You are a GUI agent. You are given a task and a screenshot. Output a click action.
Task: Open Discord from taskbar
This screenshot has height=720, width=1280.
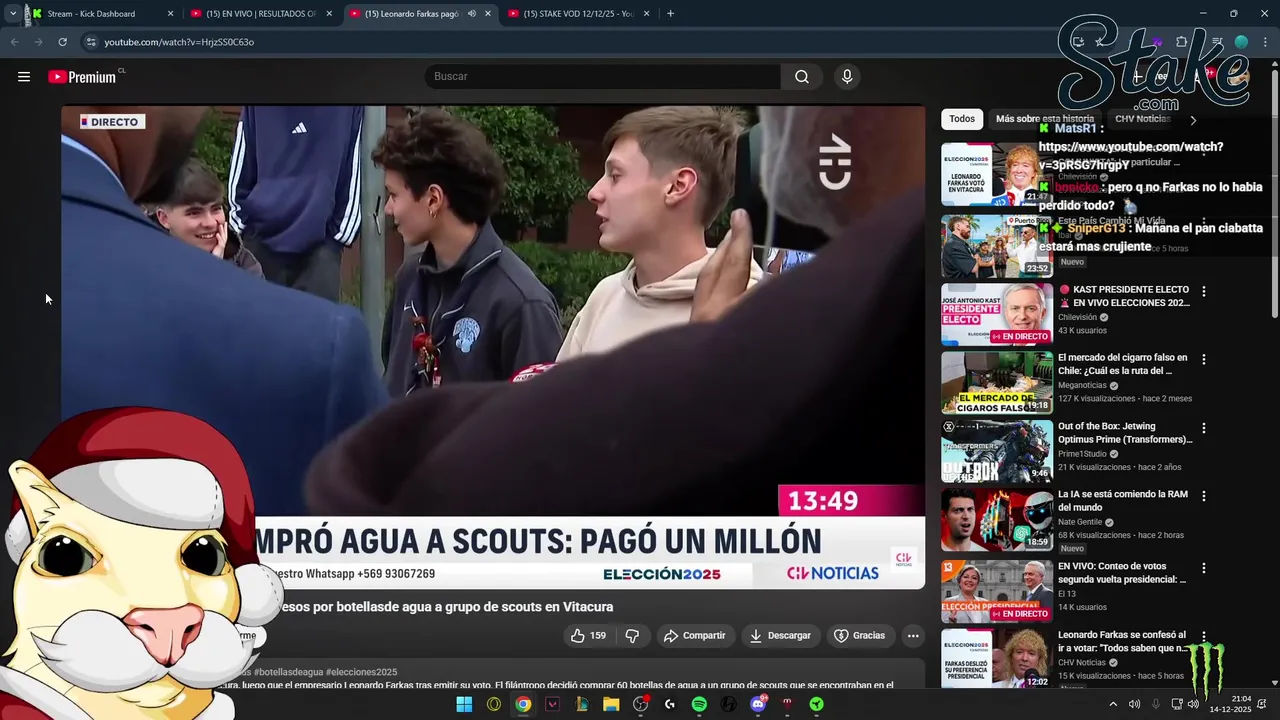(758, 704)
